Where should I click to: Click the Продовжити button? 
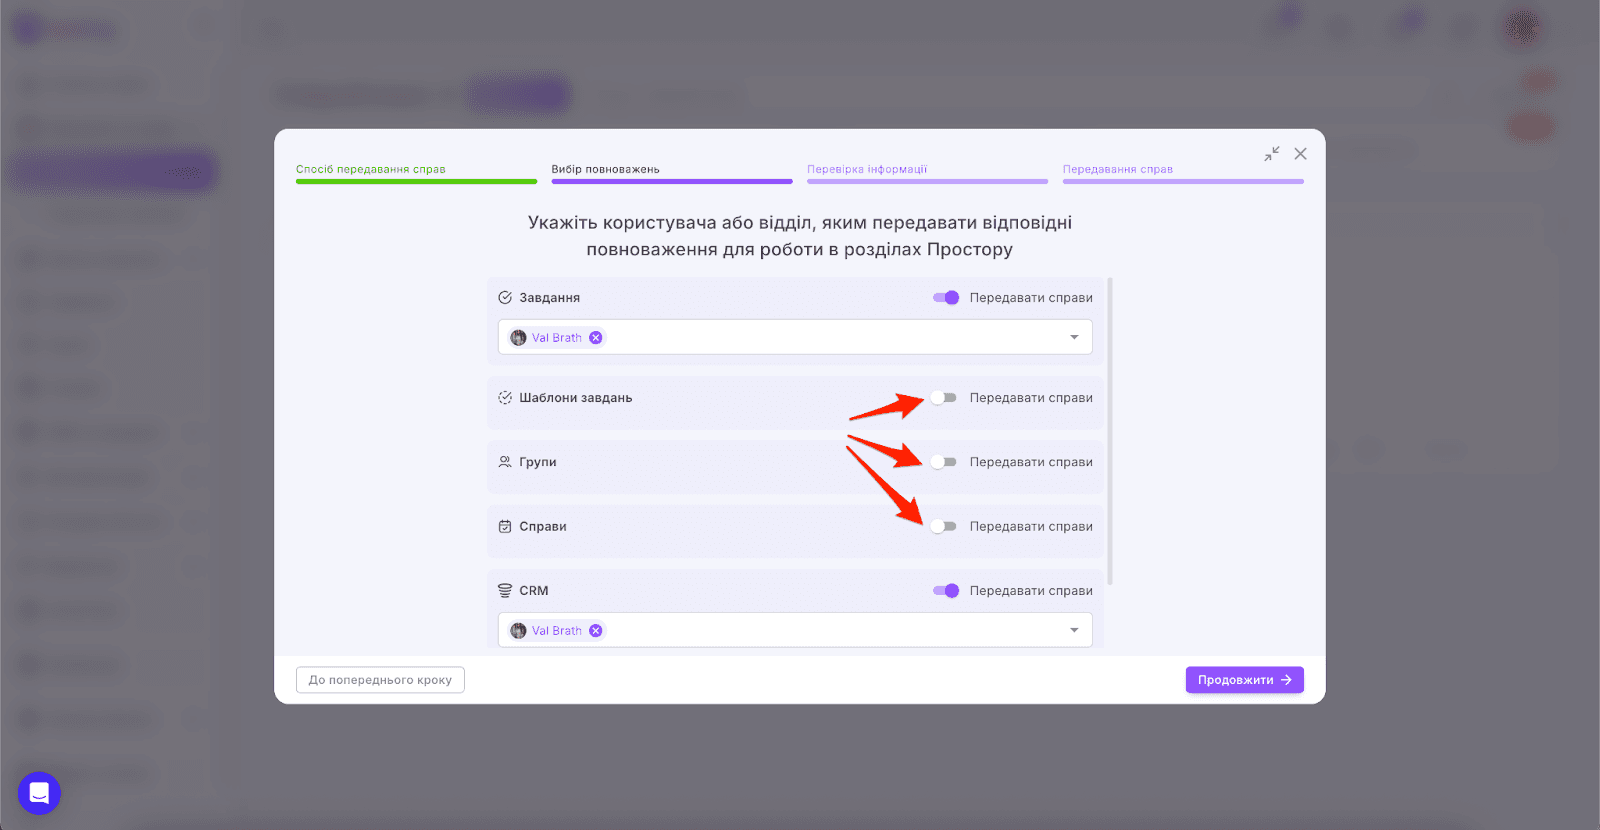pos(1245,680)
